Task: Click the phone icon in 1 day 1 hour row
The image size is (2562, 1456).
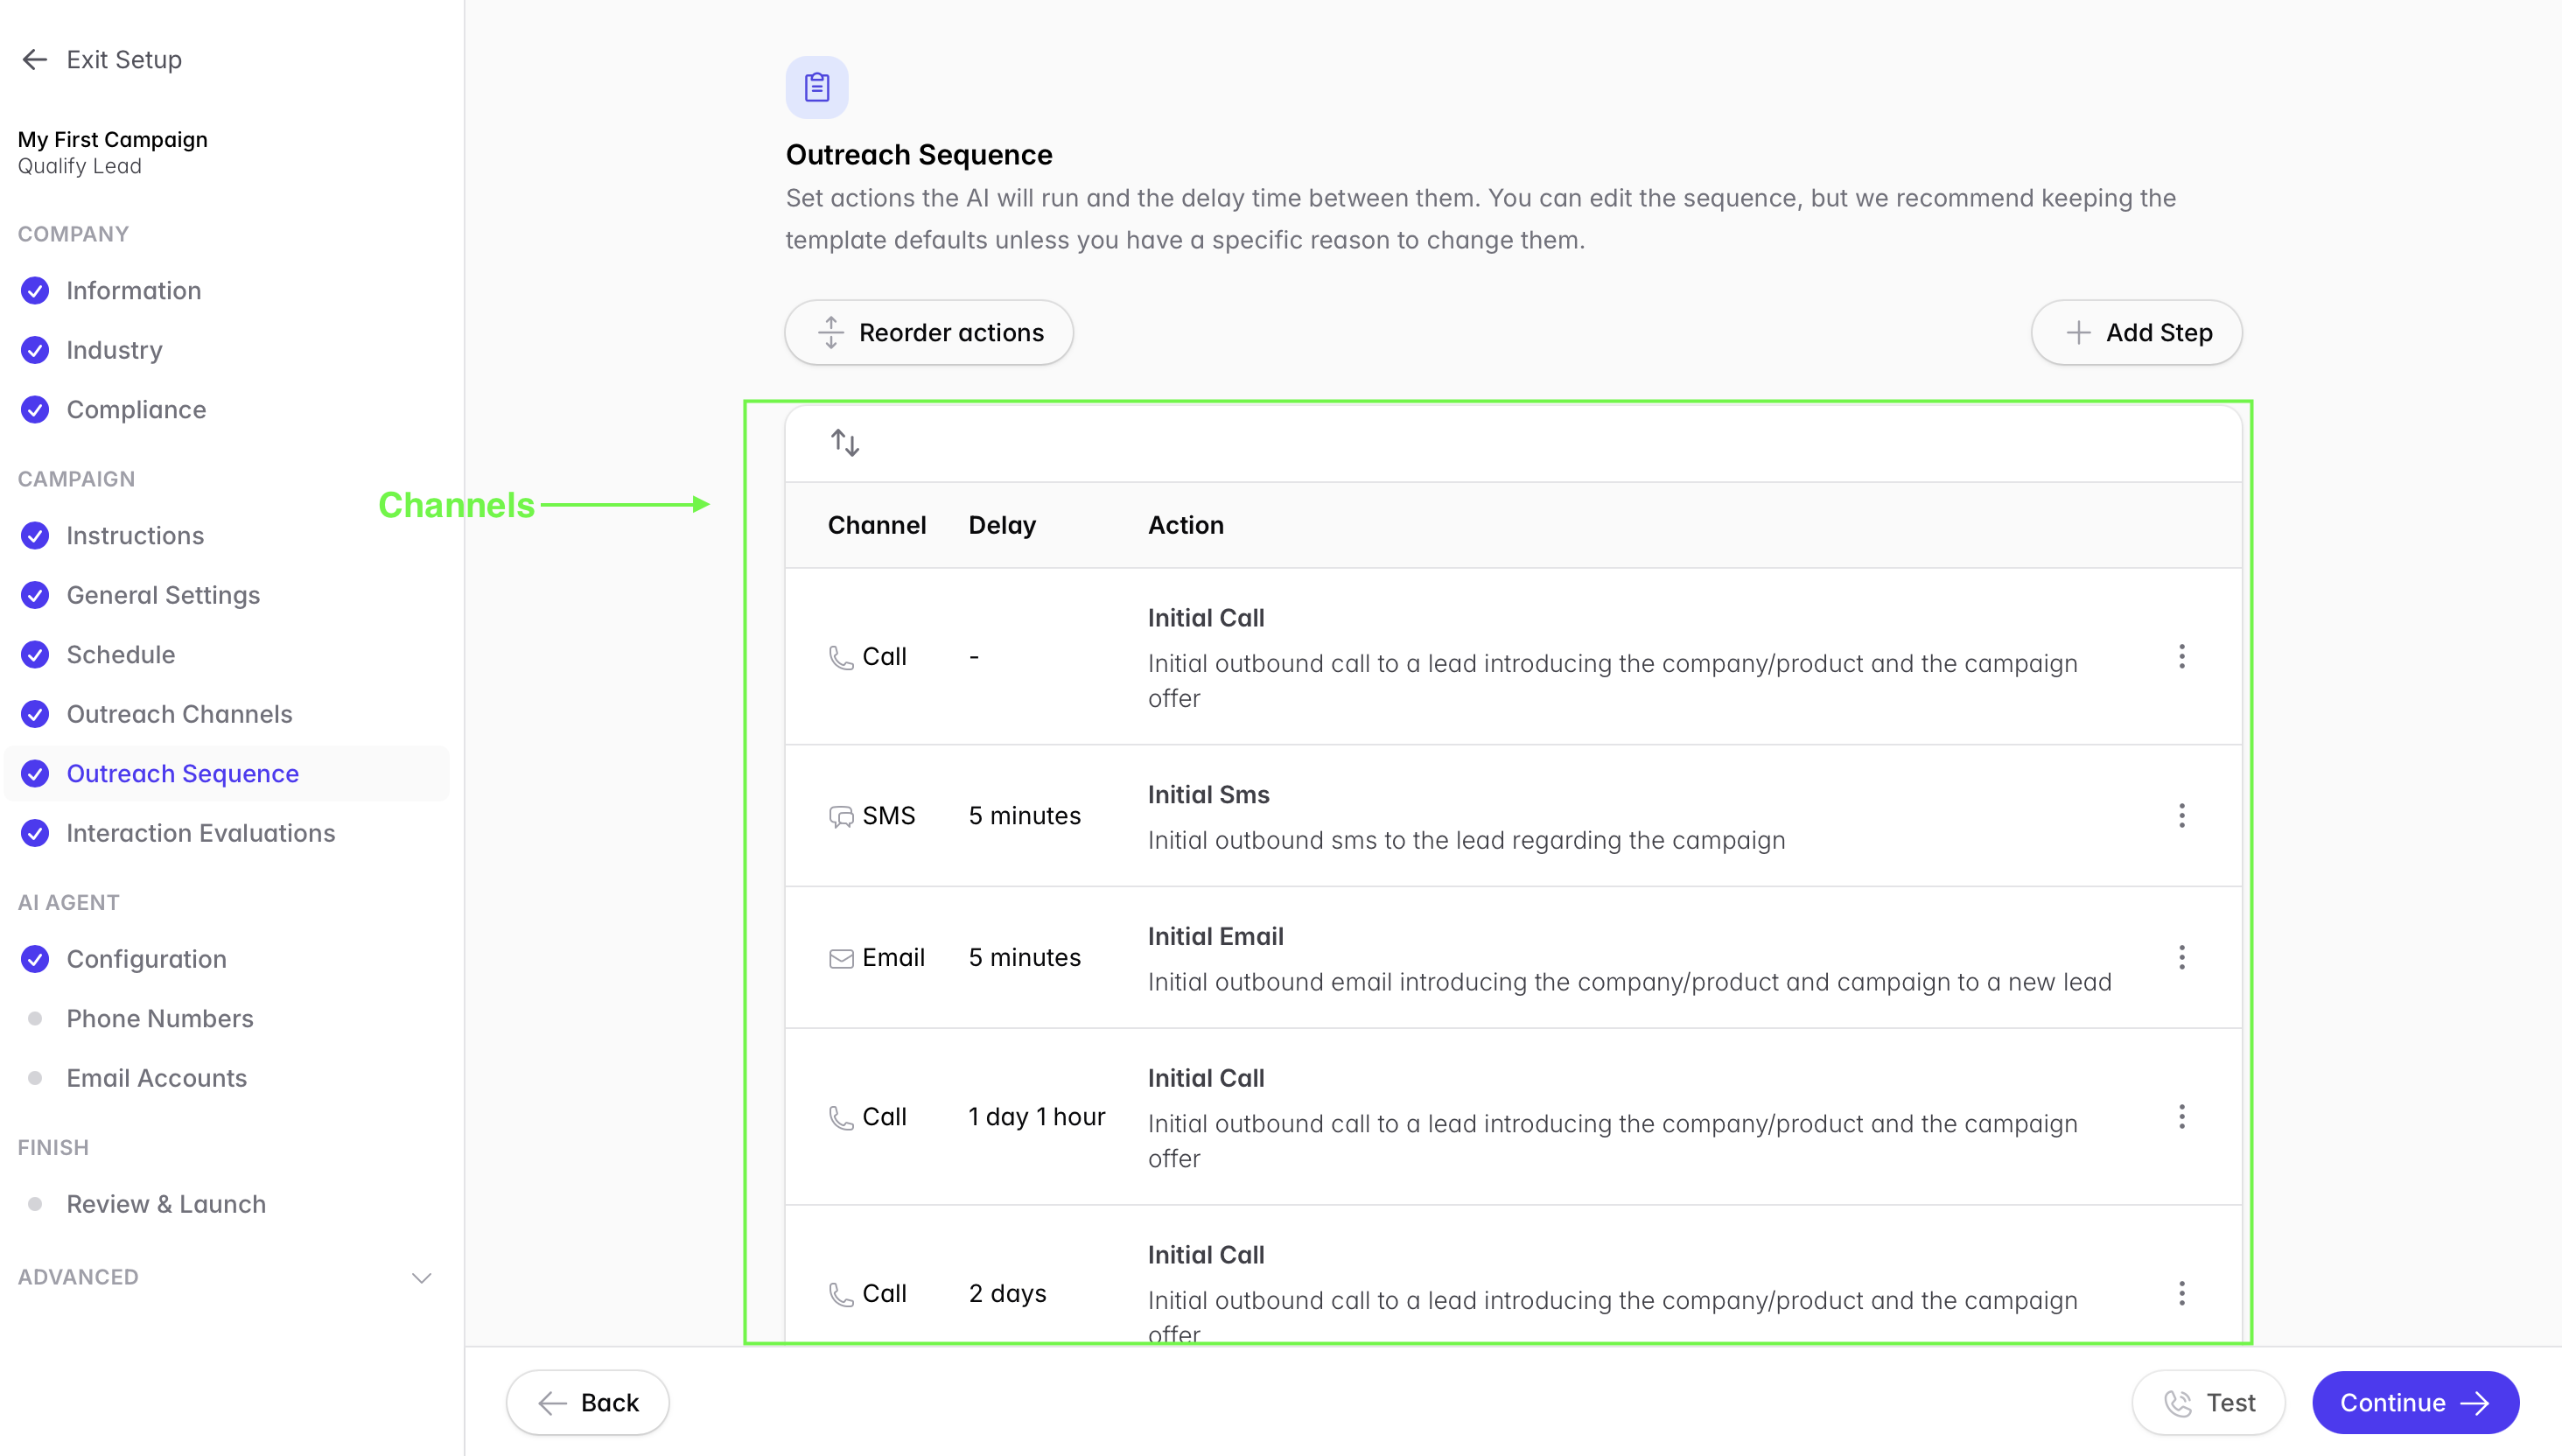Action: click(x=841, y=1118)
